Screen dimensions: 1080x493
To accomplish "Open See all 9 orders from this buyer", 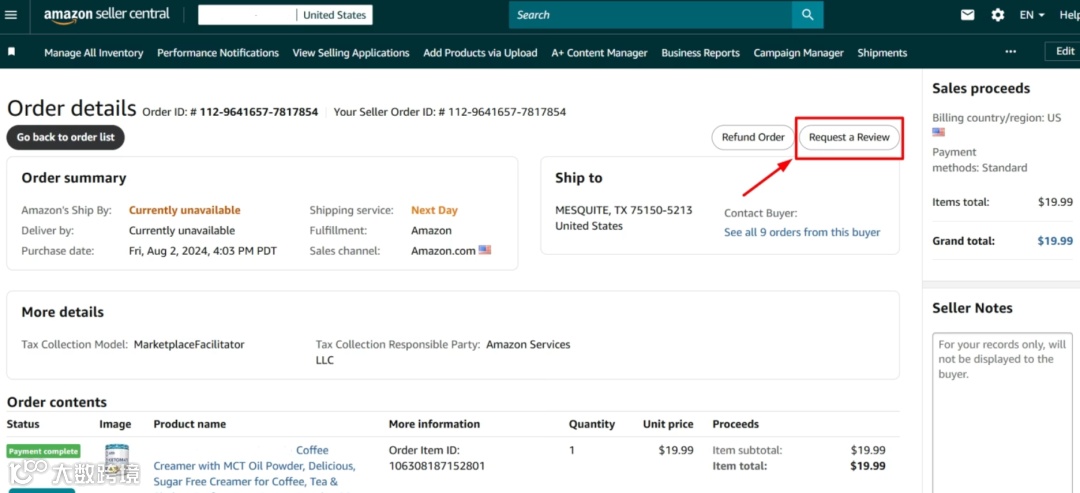I will point(802,232).
